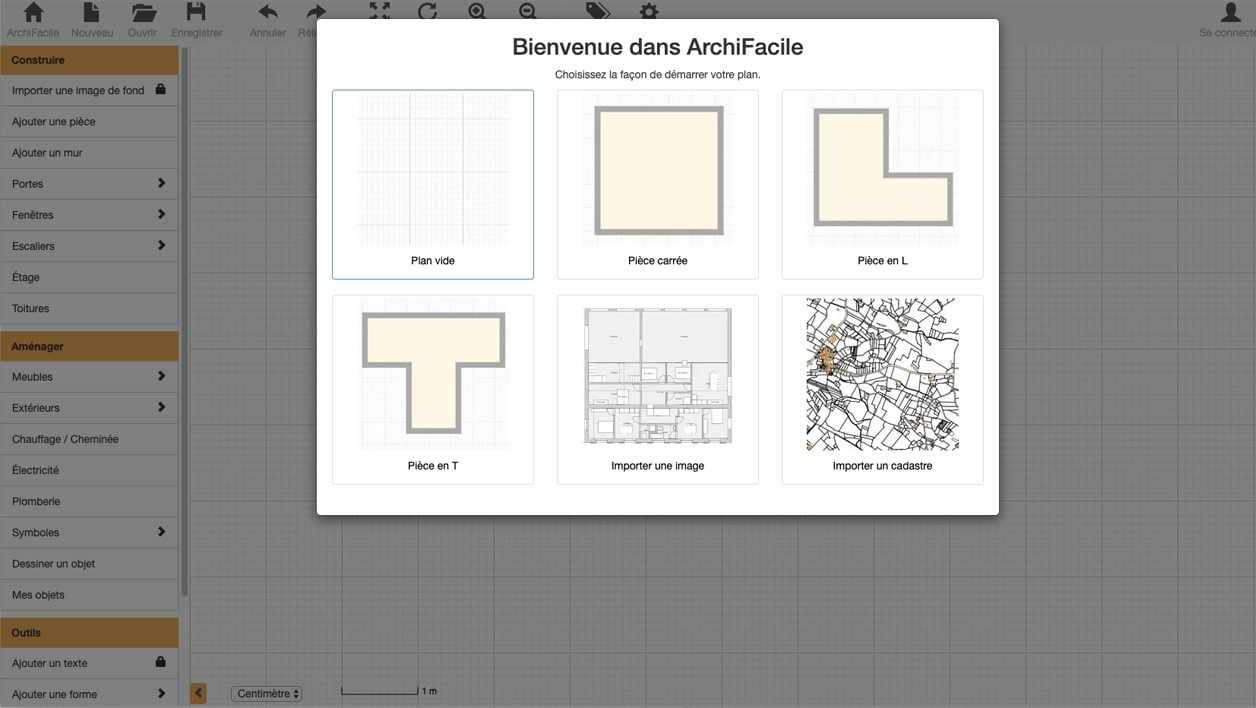1256x708 pixels.
Task: Expand the Escaliers submenu
Action: (x=161, y=245)
